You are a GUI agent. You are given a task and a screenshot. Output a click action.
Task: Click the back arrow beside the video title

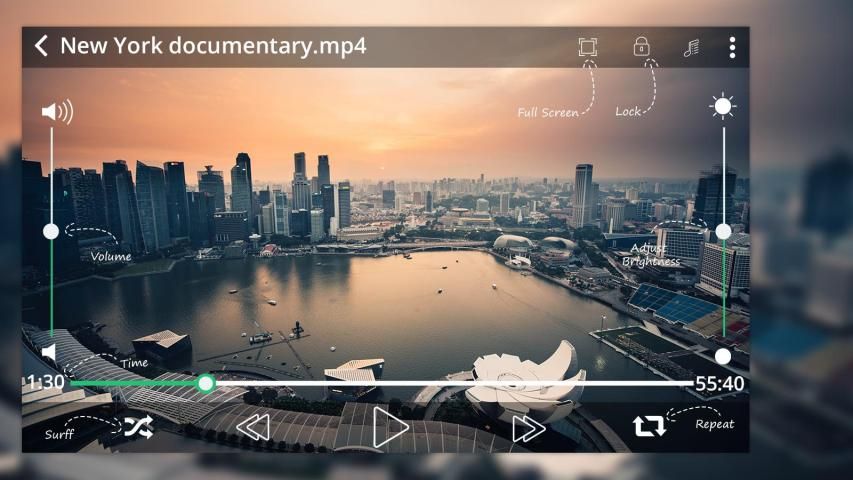[41, 46]
